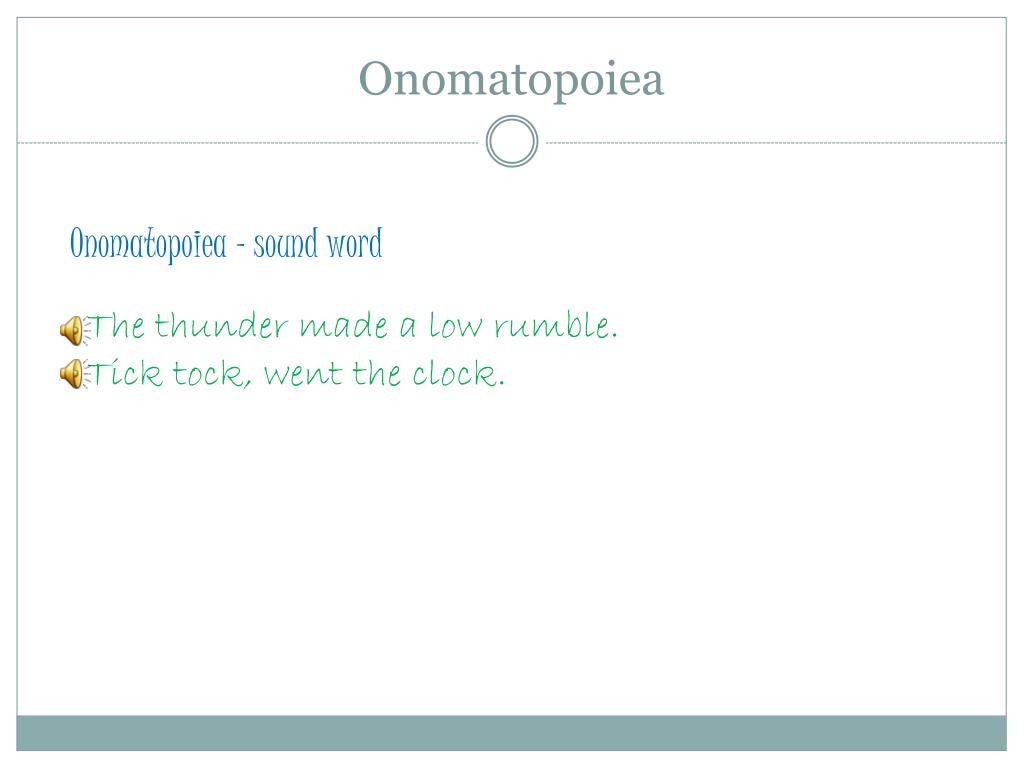
Task: Play the sound icon beside Tick tock sentence
Action: click(x=73, y=374)
